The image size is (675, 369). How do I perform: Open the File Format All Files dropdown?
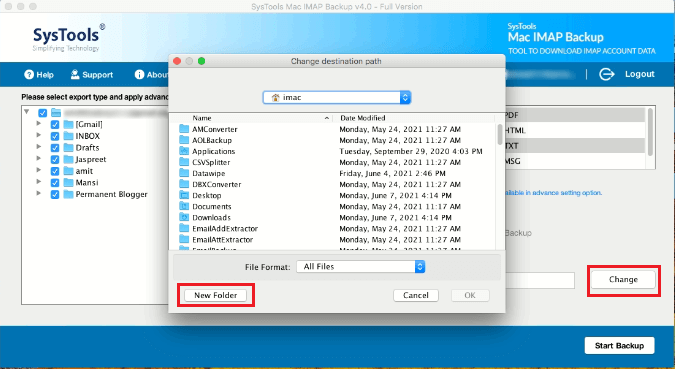pos(360,267)
